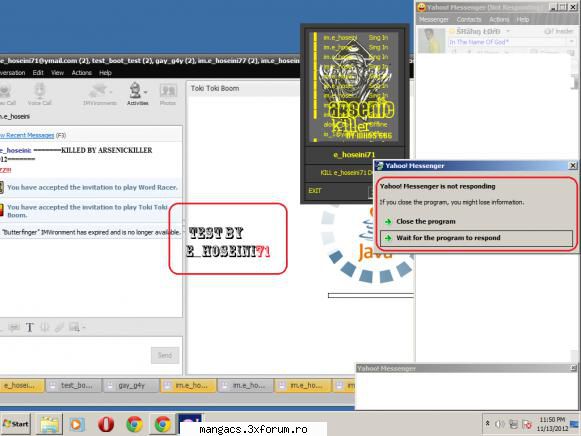This screenshot has width=581, height=436.
Task: Click the Yahoo smiley icon in buddy list title bar
Action: coord(421,7)
